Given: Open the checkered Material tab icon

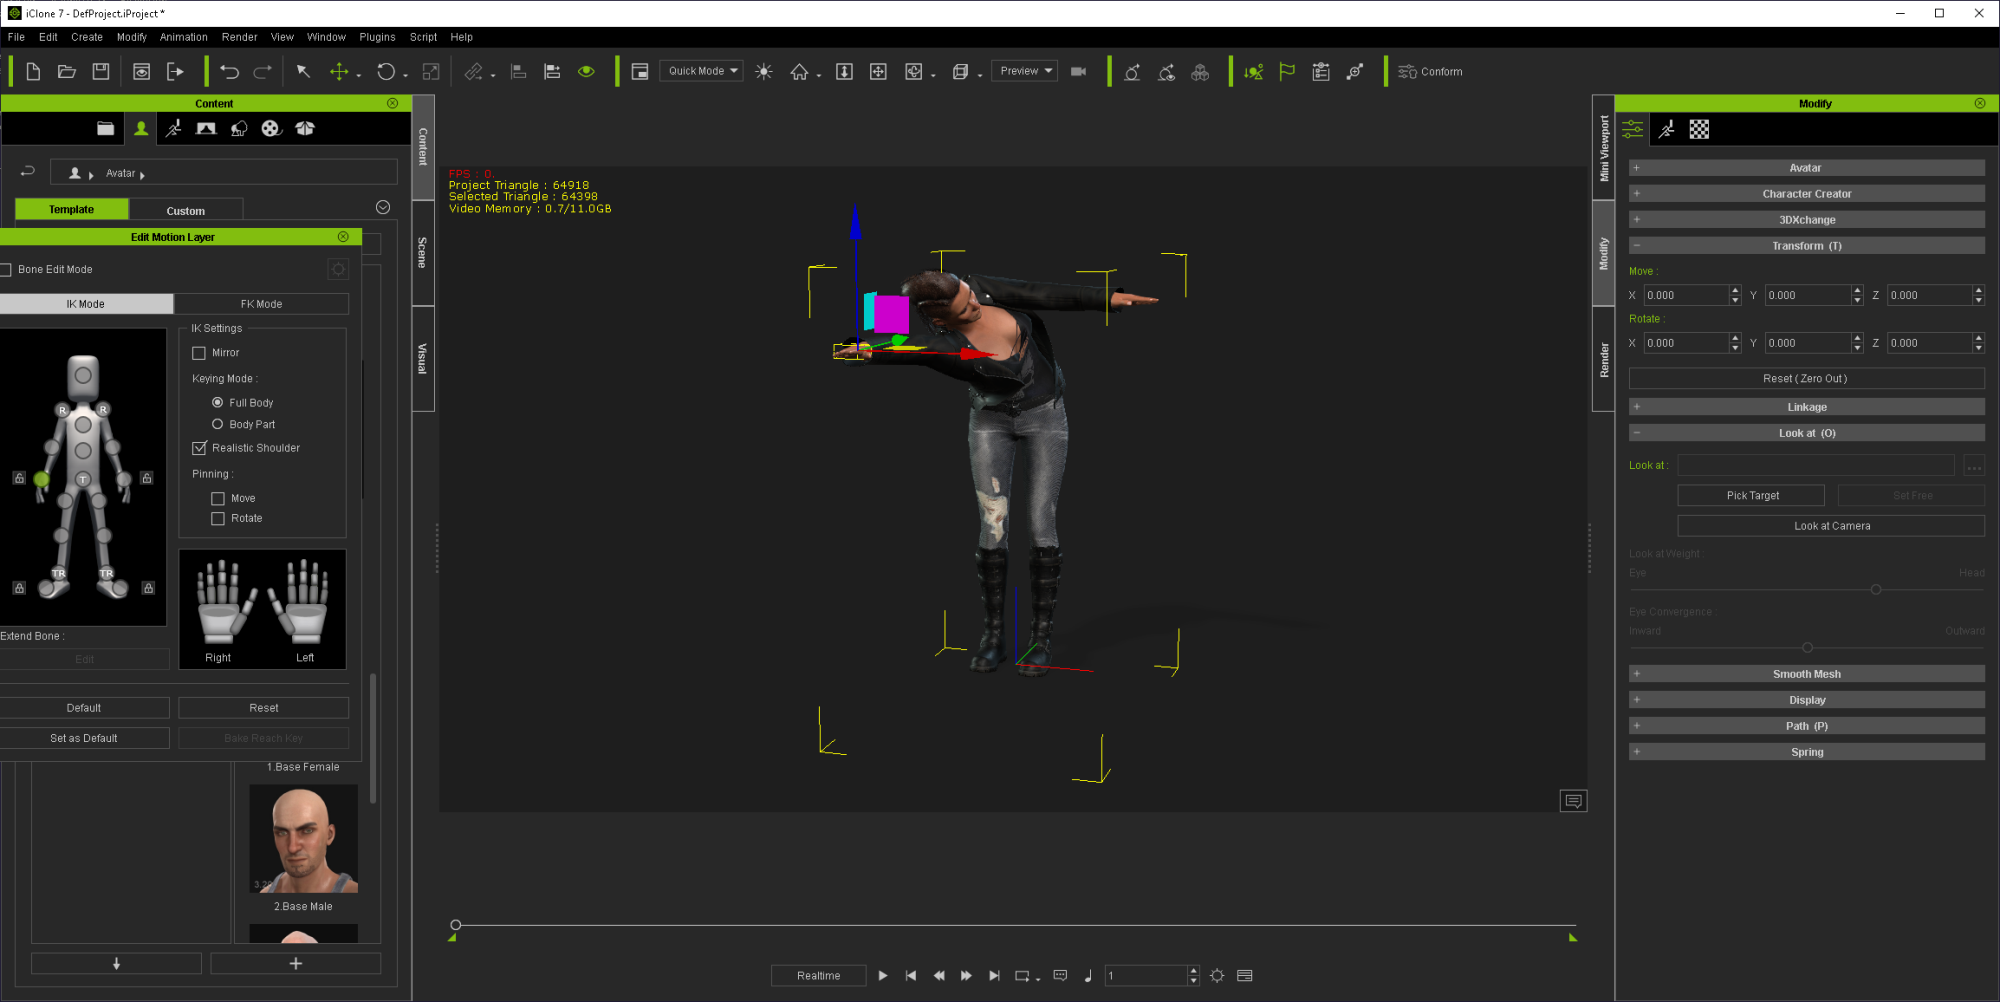Looking at the screenshot, I should pos(1699,129).
